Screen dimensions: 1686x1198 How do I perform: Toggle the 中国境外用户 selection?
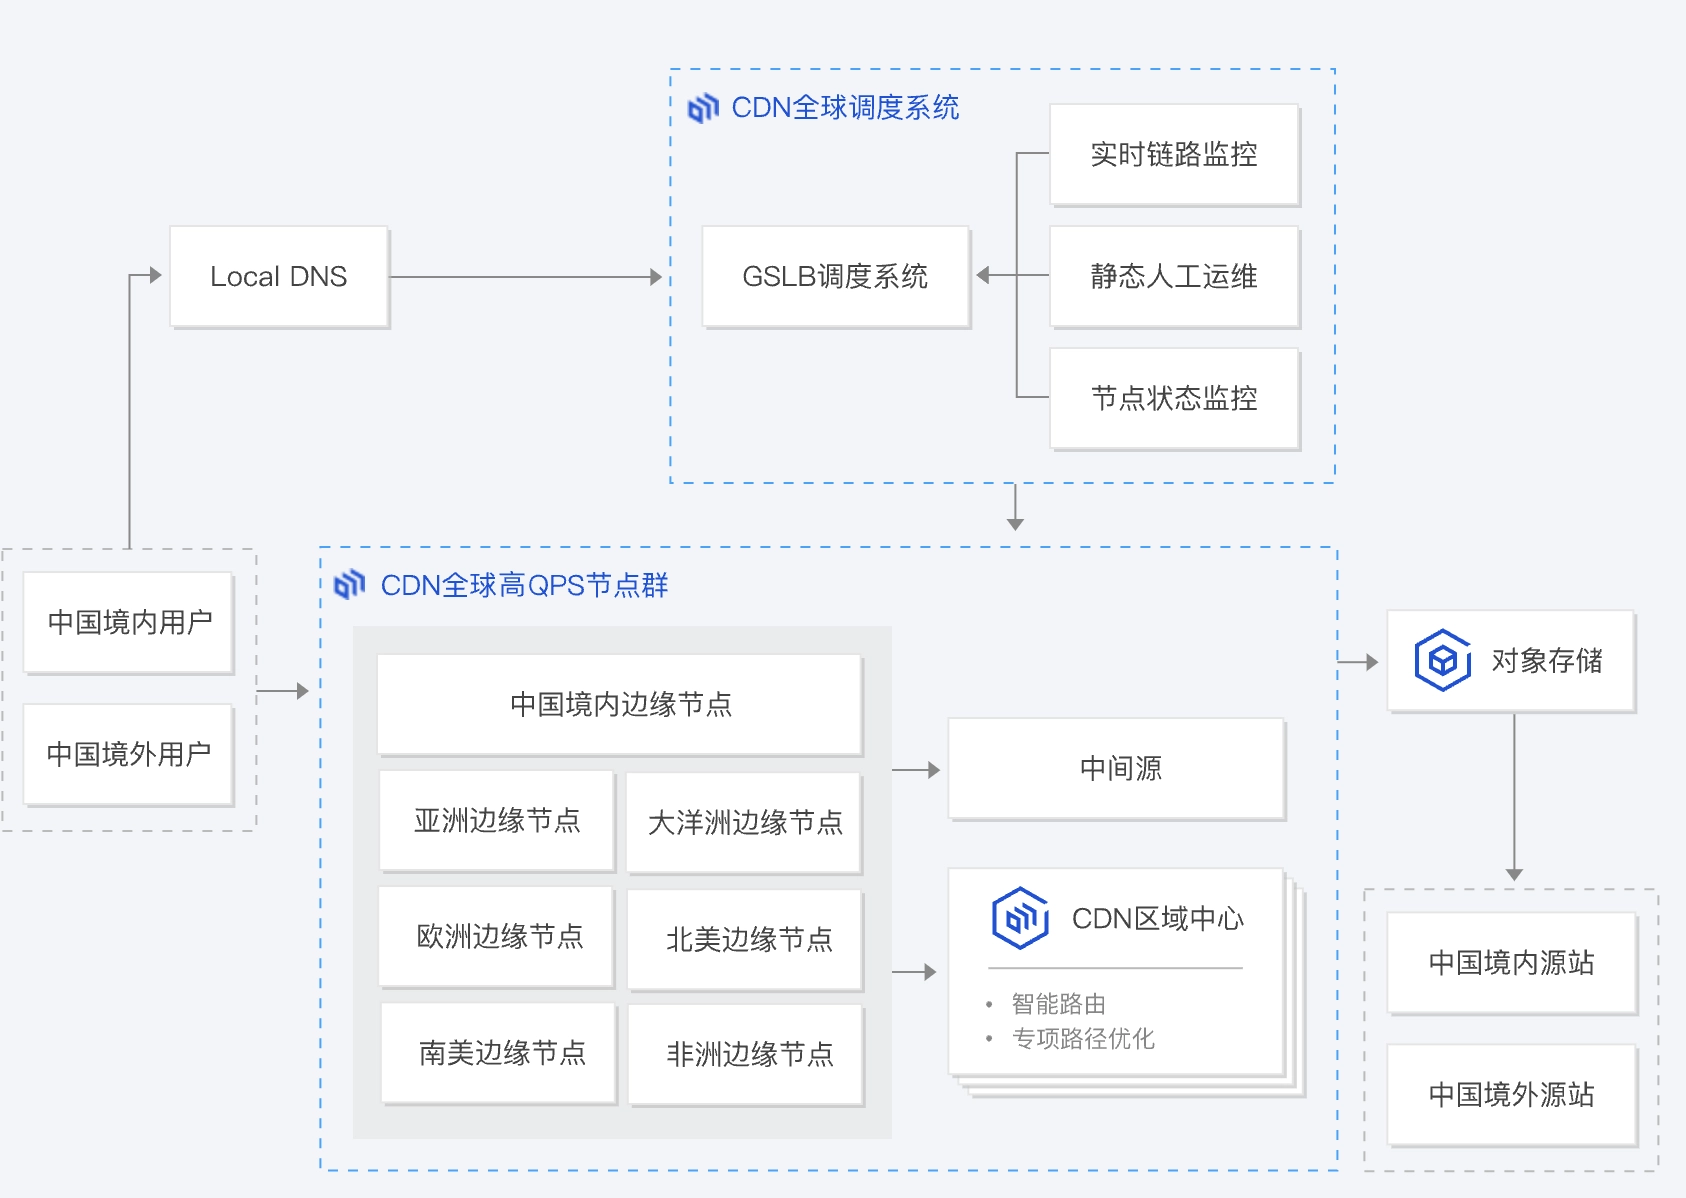129,757
